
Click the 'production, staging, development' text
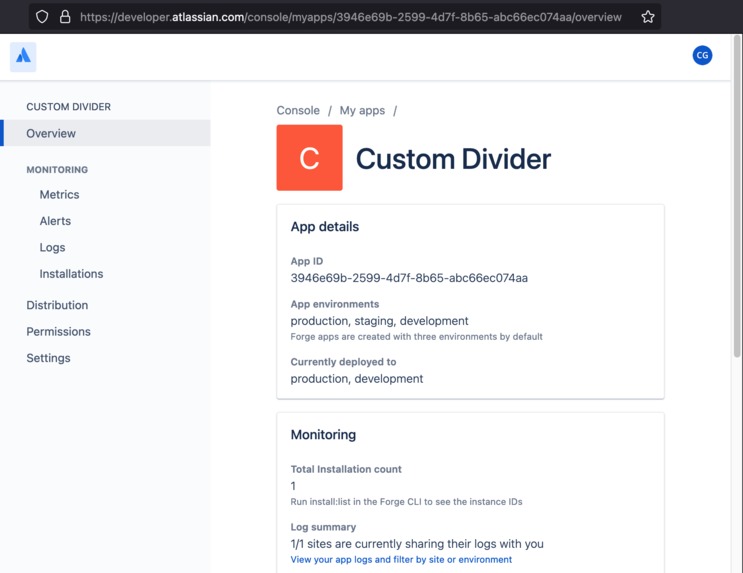pos(379,321)
